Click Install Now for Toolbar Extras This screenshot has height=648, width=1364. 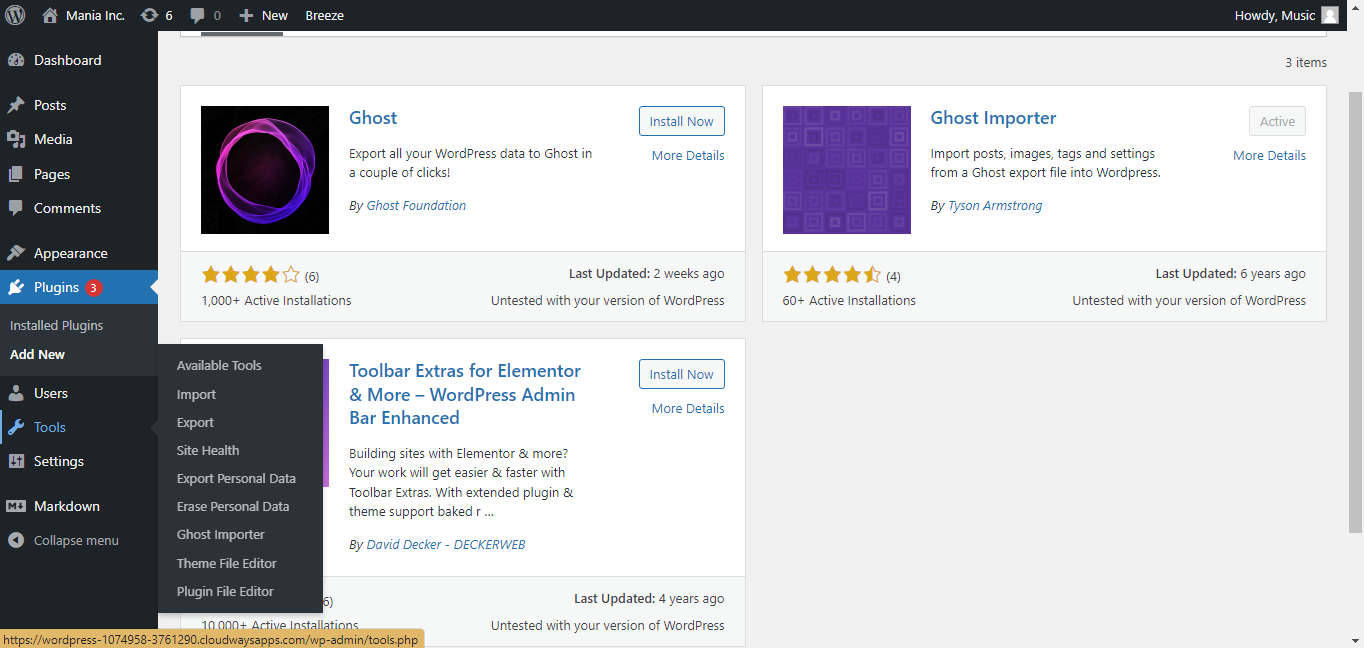pyautogui.click(x=682, y=374)
